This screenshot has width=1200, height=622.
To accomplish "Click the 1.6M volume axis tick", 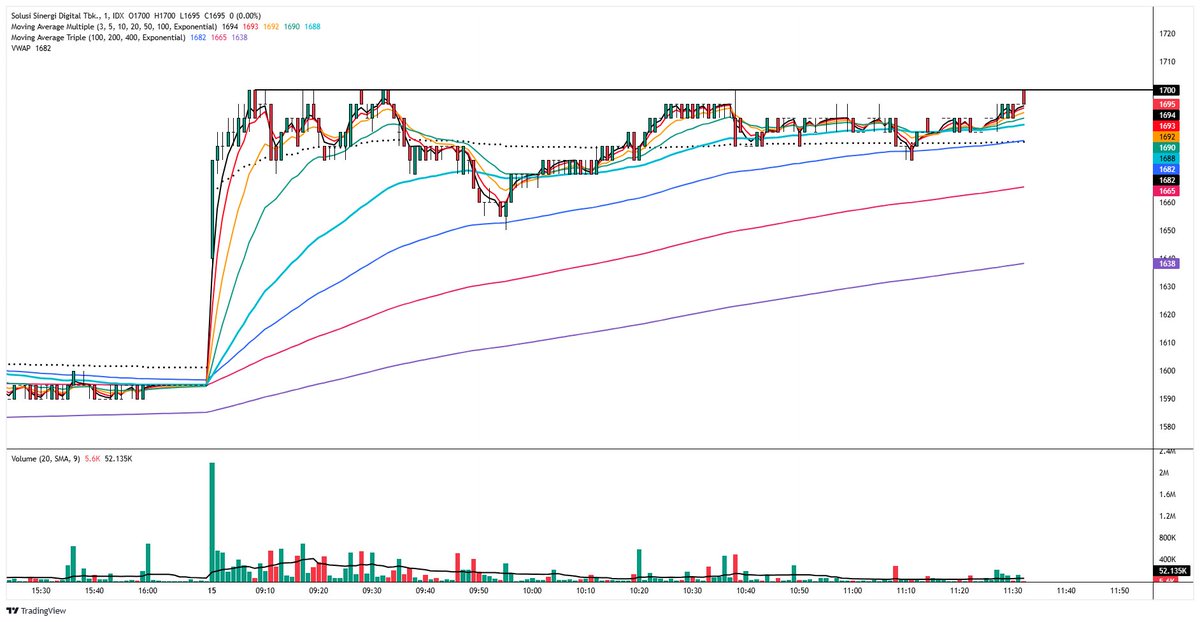I will point(1168,495).
